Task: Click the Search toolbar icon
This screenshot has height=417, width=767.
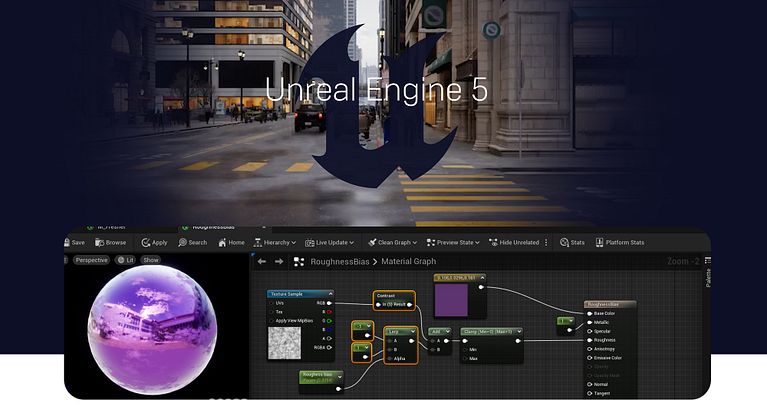Action: [192, 242]
